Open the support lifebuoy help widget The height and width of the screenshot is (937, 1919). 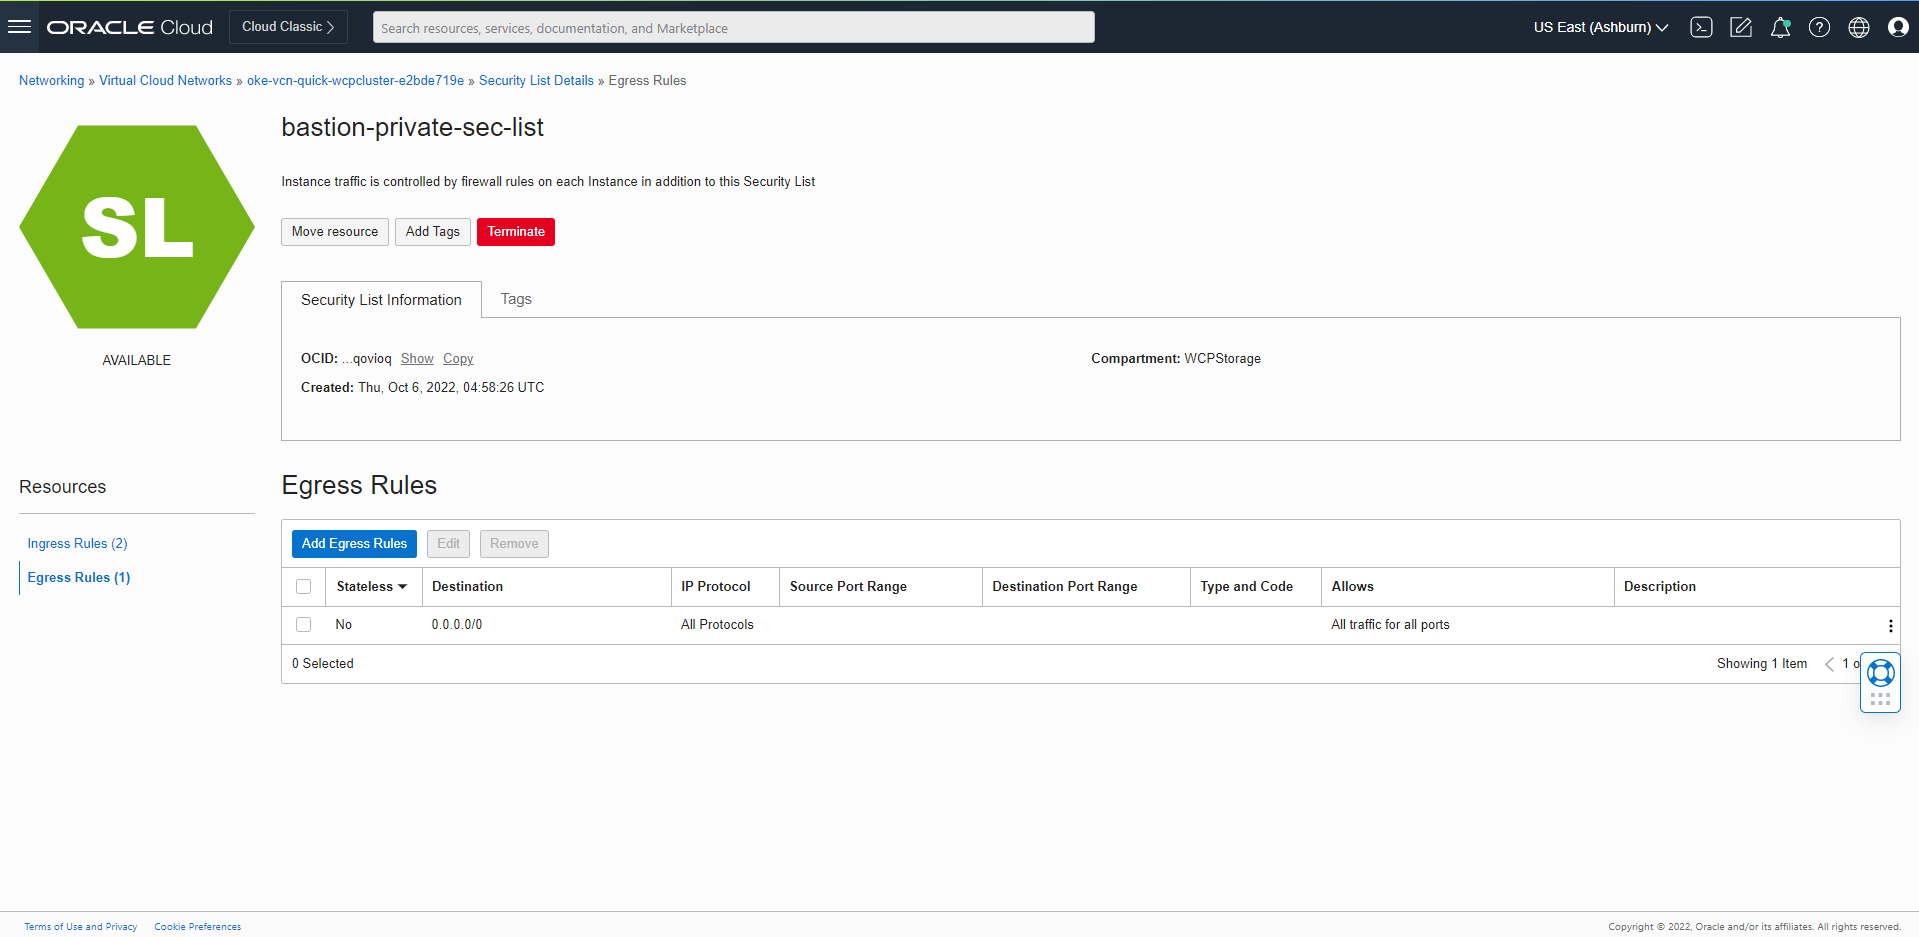click(x=1880, y=674)
